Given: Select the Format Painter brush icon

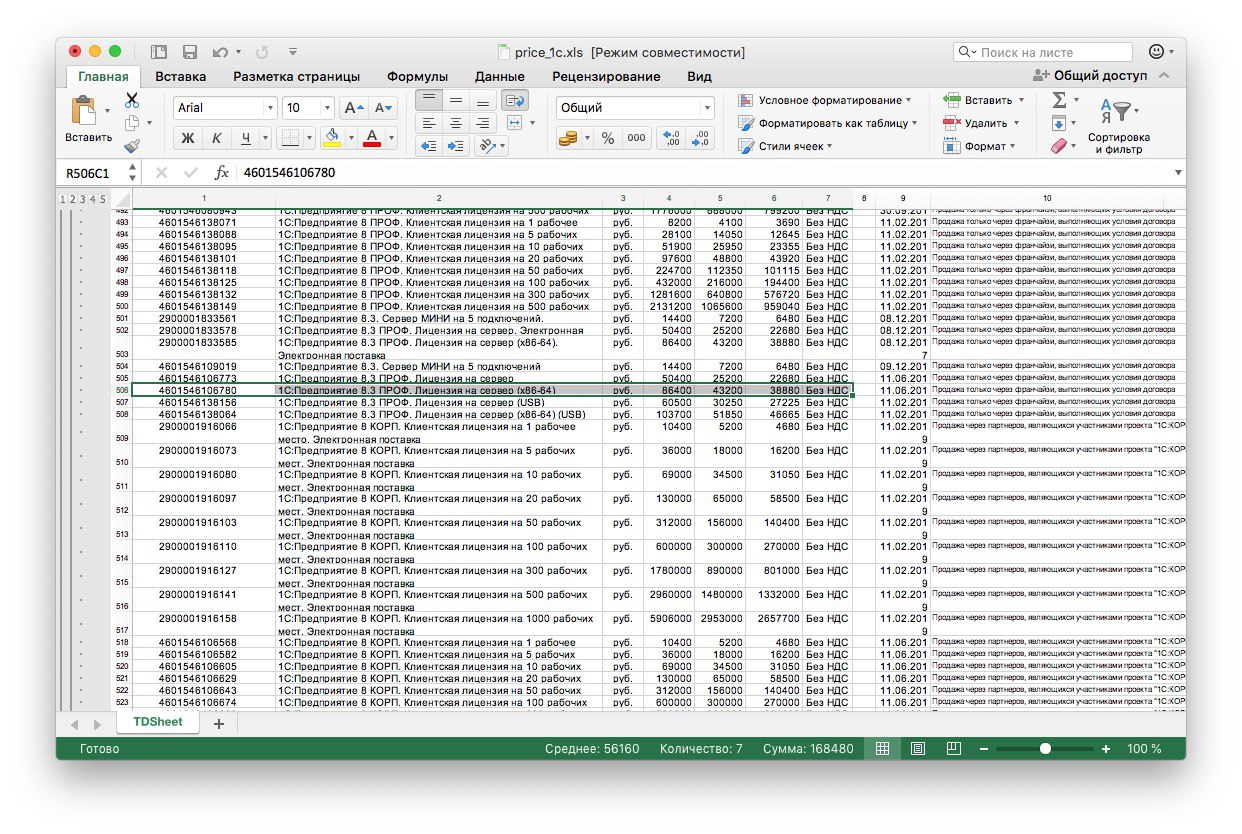Looking at the screenshot, I should (131, 146).
